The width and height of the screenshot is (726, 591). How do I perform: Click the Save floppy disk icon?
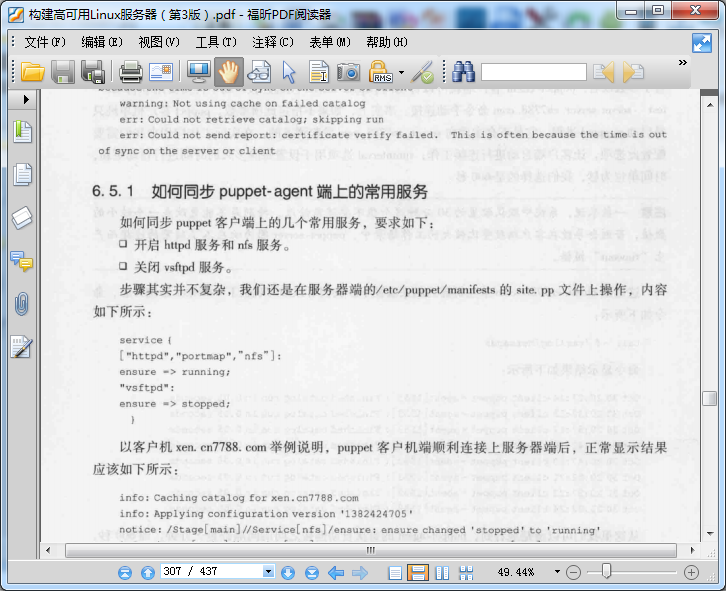tap(63, 72)
